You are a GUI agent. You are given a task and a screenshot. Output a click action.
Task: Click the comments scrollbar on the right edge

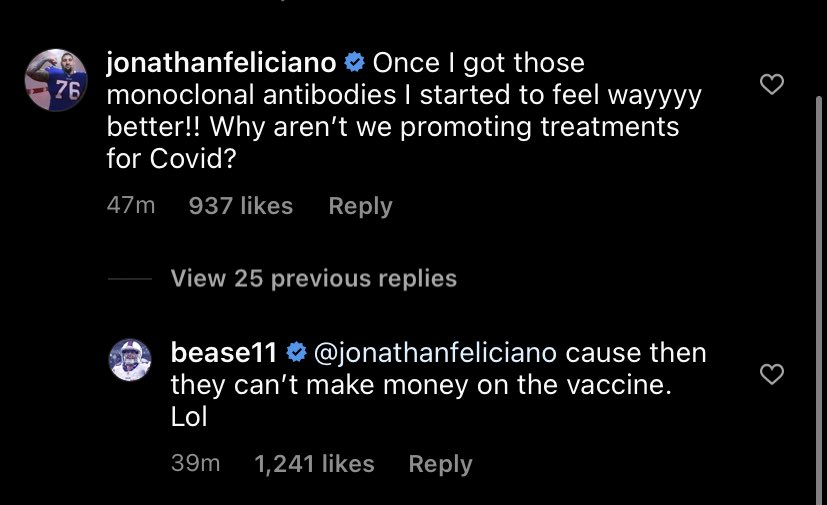point(819,300)
